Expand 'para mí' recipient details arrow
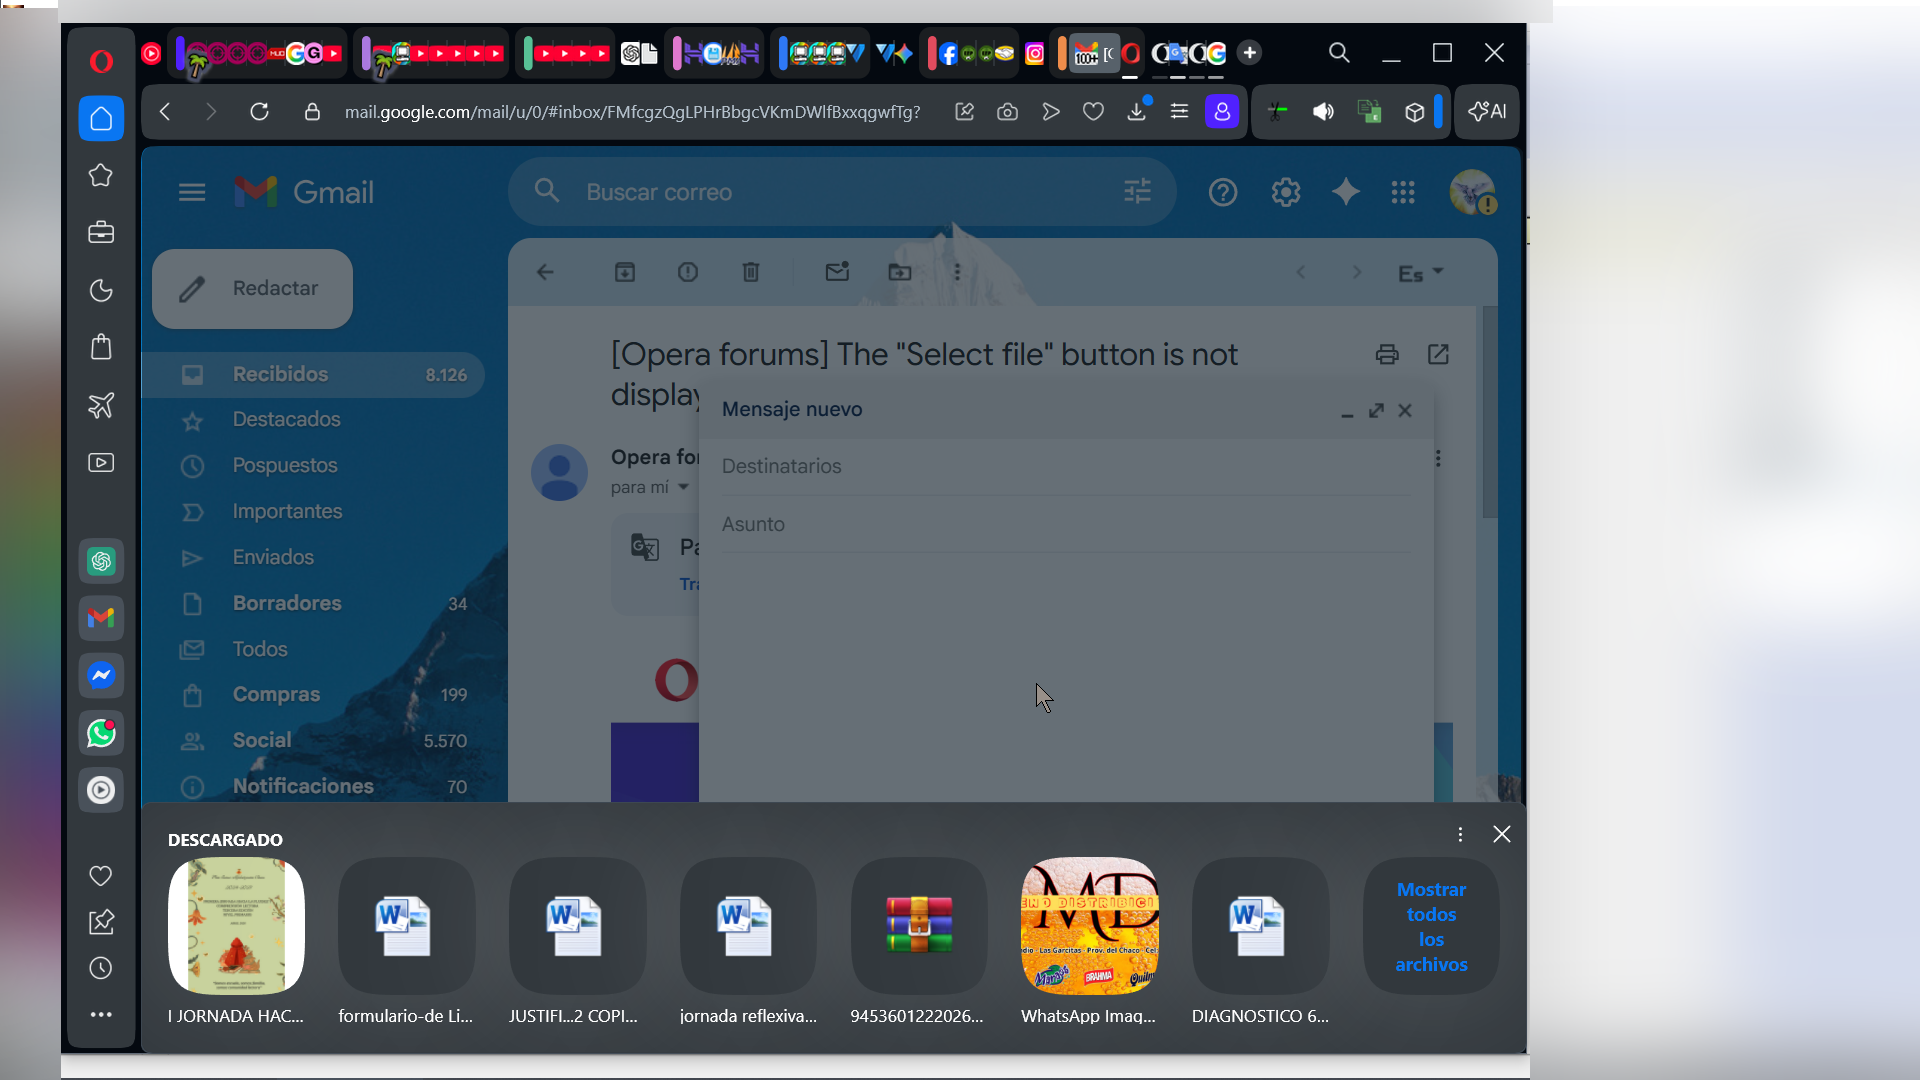 pos(684,487)
